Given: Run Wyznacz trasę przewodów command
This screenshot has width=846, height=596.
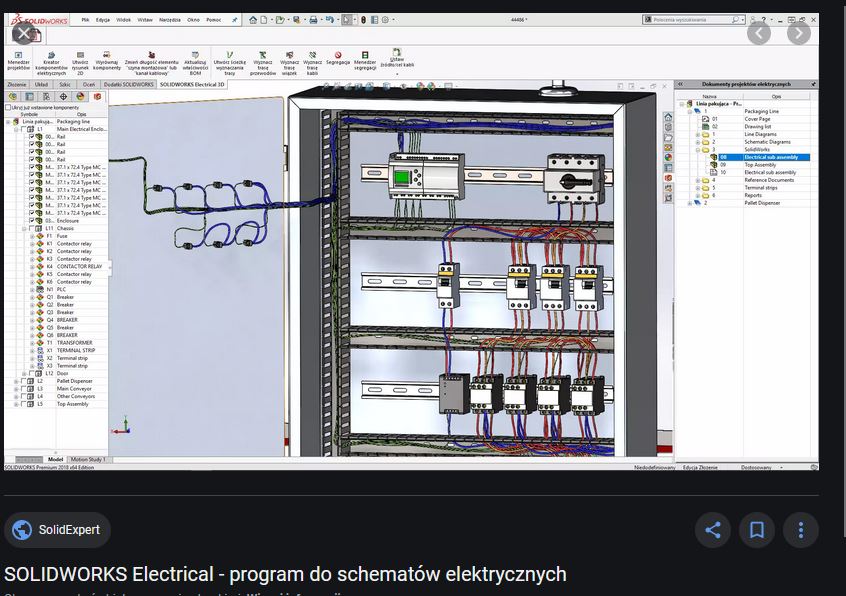Looking at the screenshot, I should [263, 63].
